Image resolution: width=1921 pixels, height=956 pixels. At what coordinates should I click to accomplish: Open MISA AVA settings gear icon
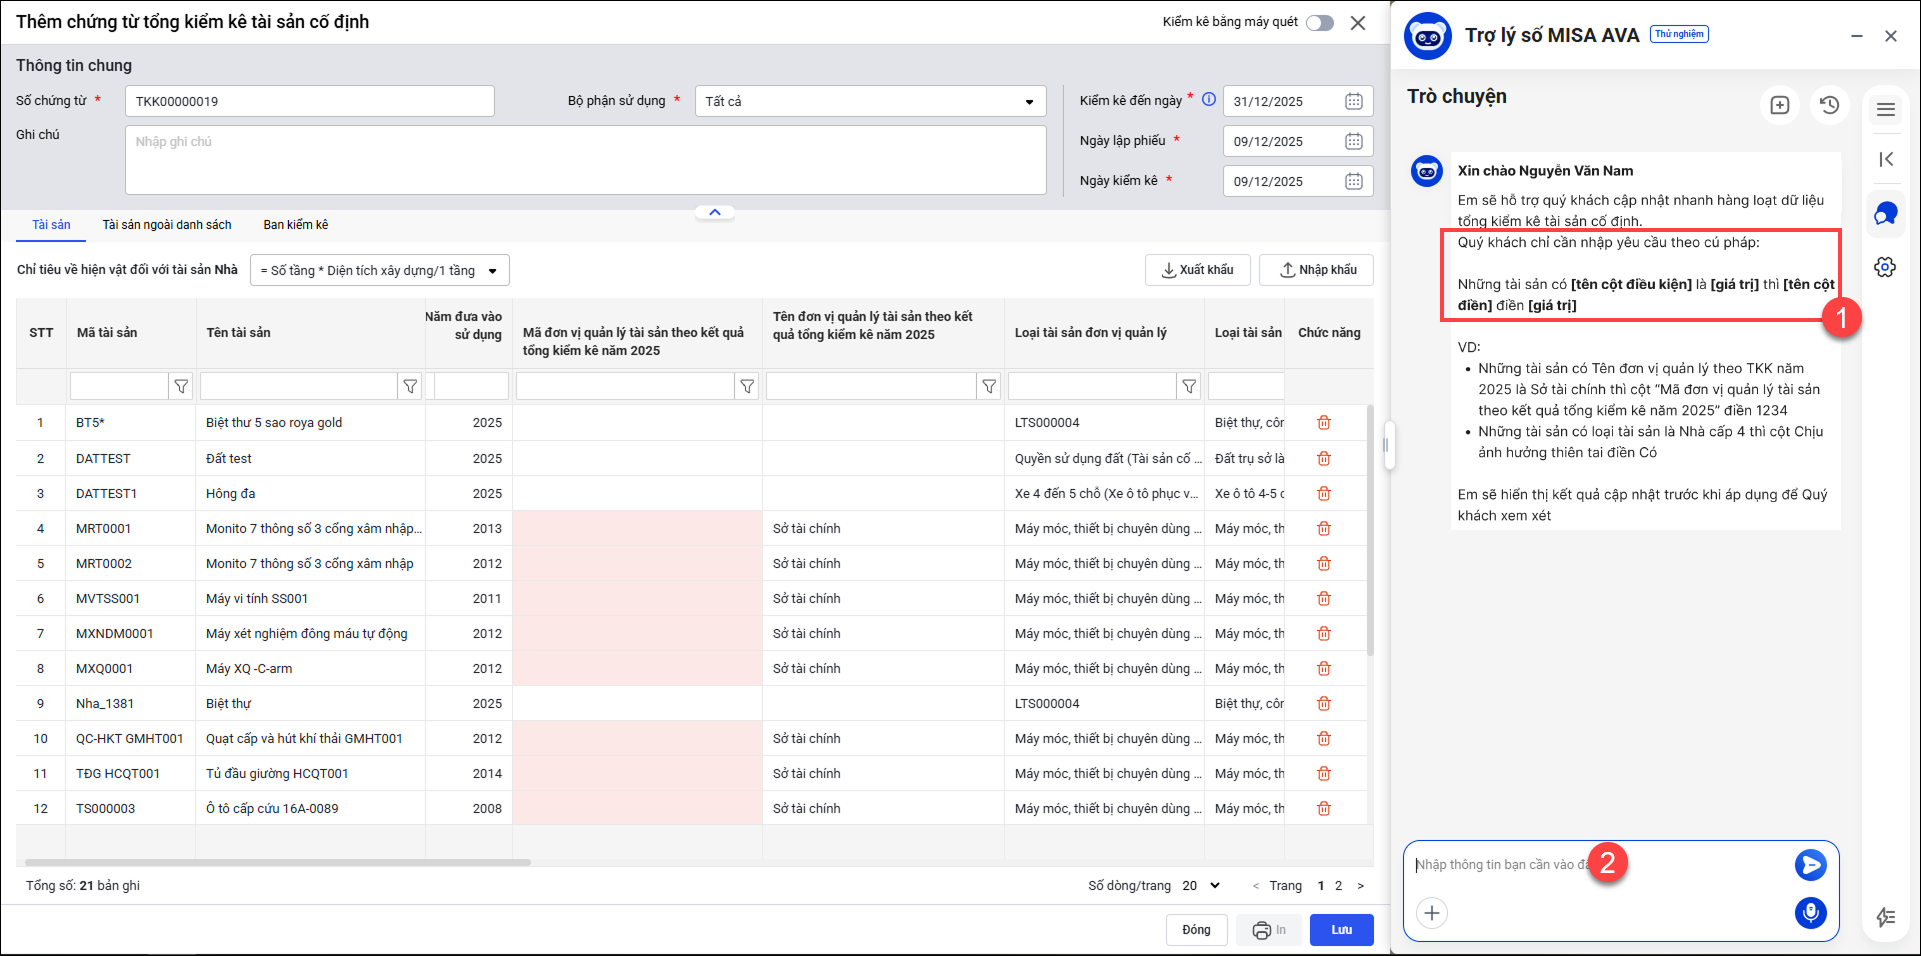click(1885, 267)
